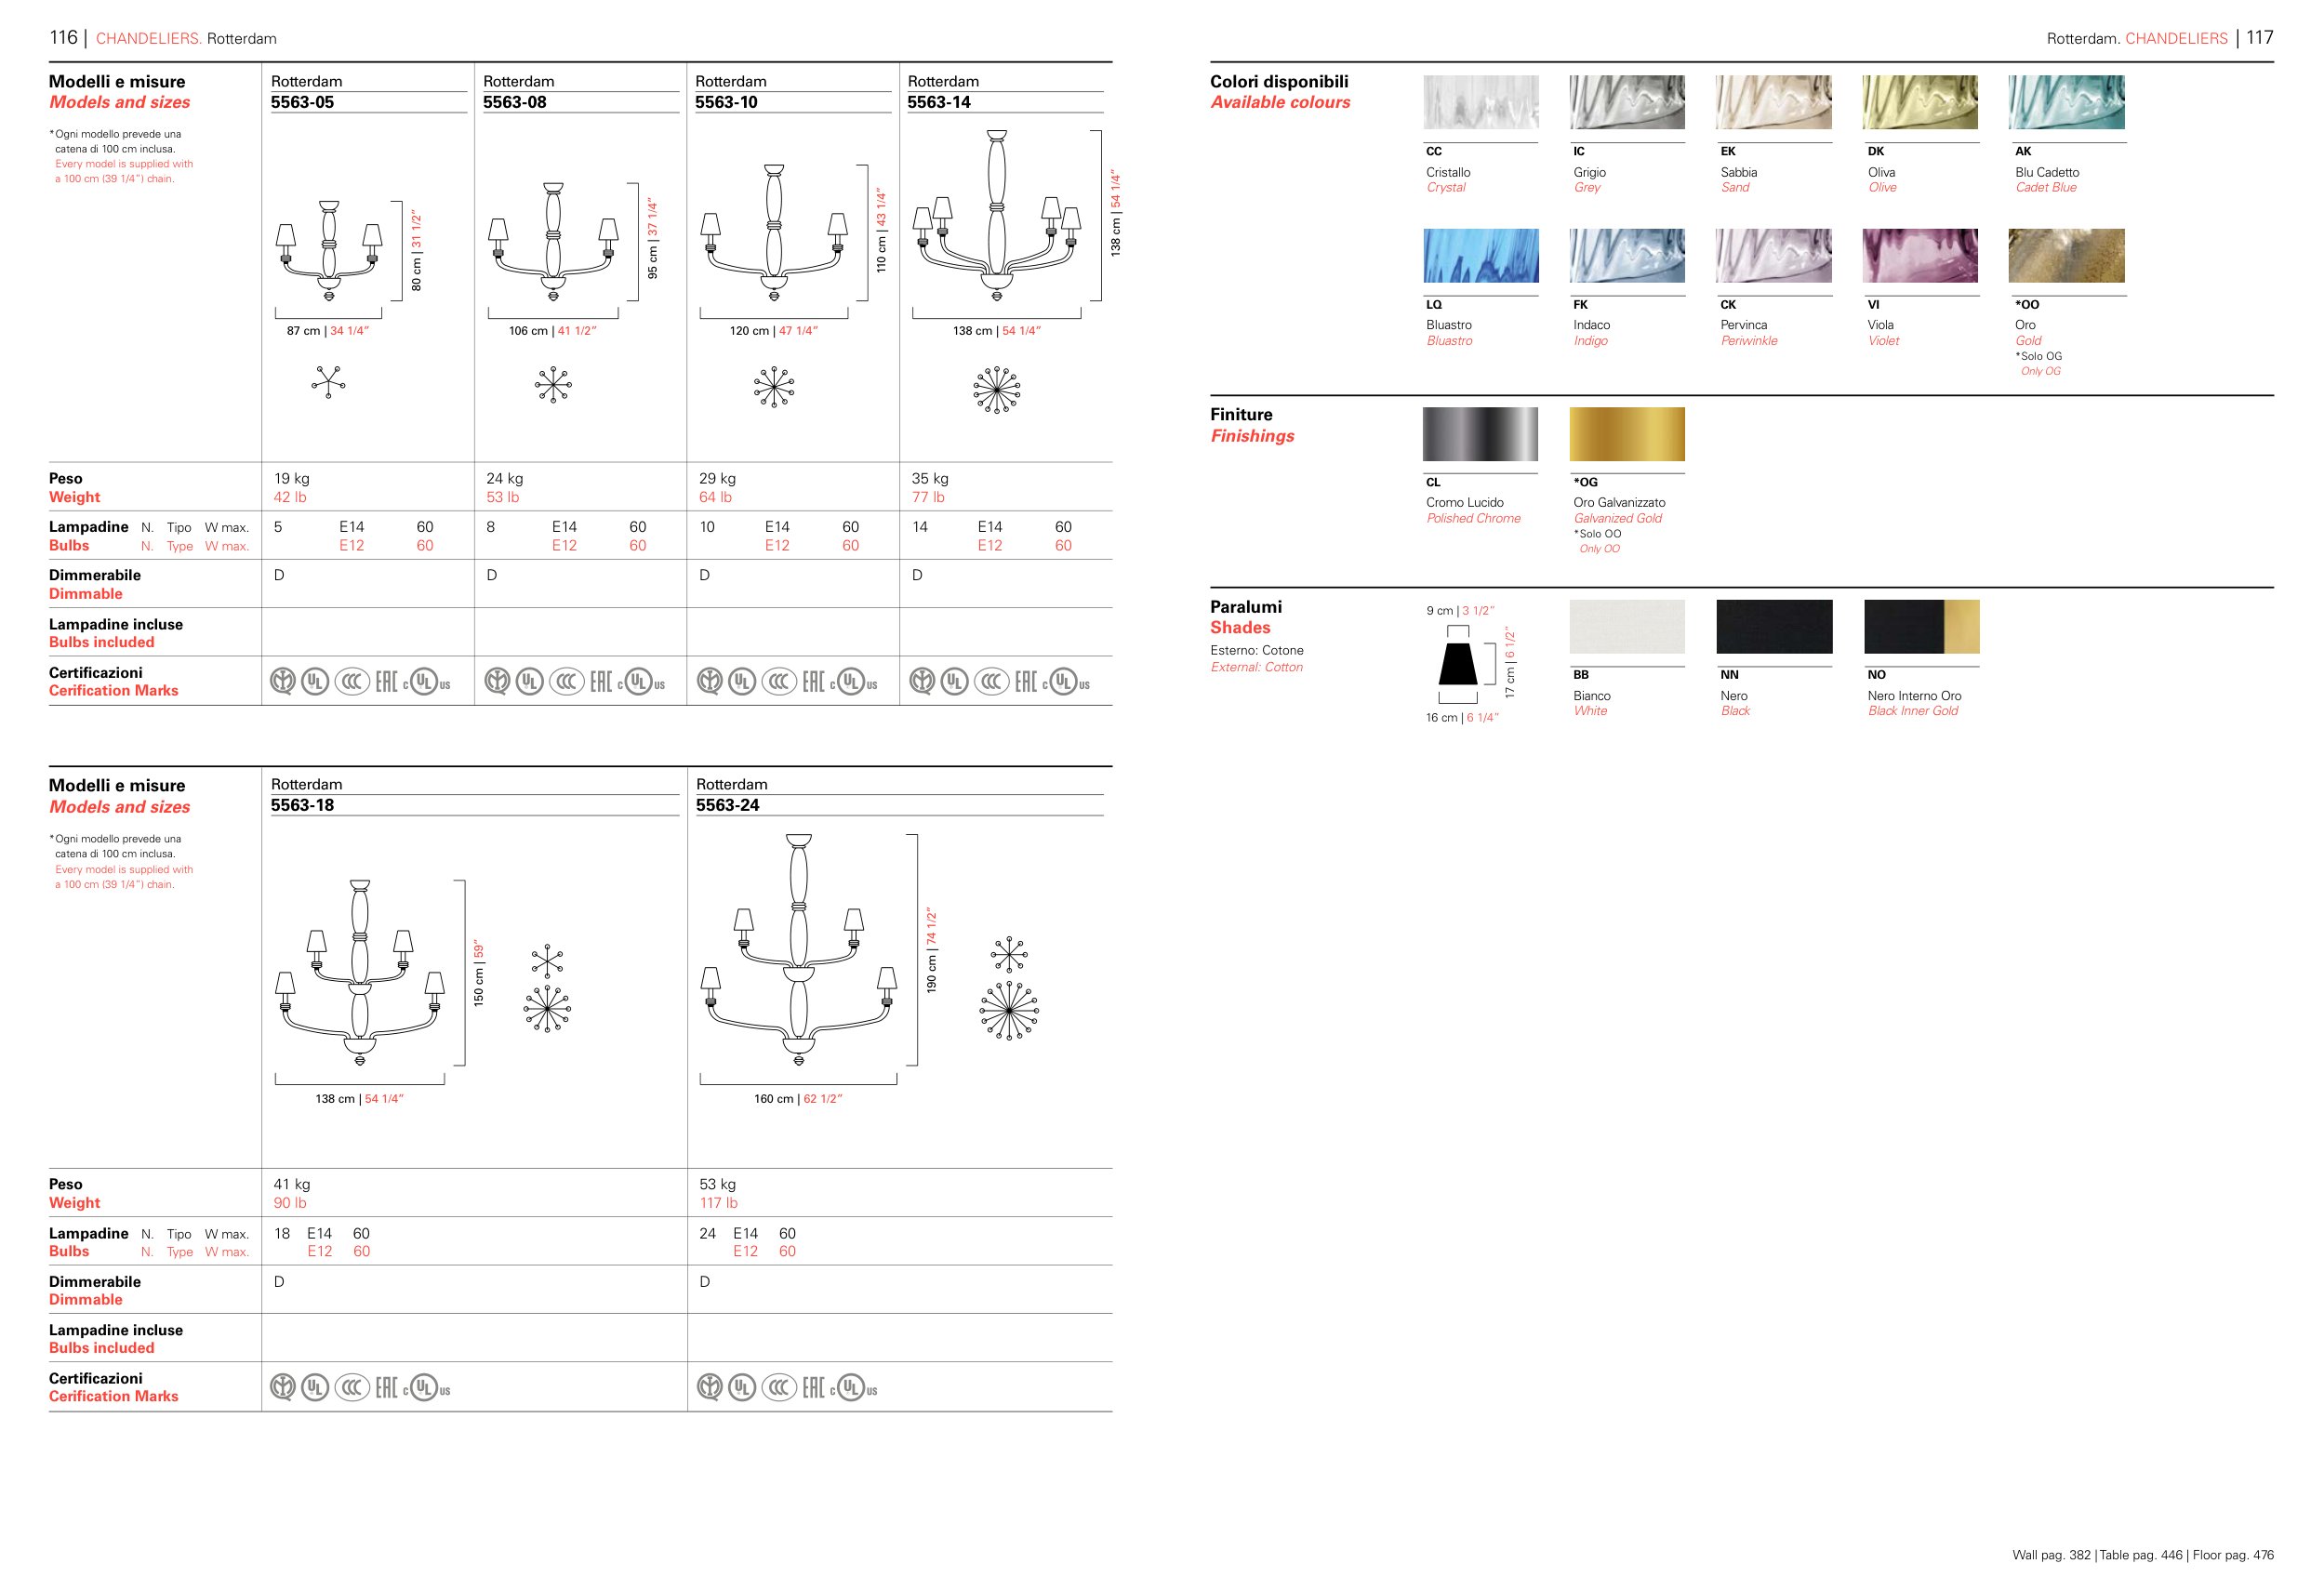The width and height of the screenshot is (2324, 1590).
Task: Select the Cromo Lucido chrome finish swatch
Action: (x=1480, y=434)
